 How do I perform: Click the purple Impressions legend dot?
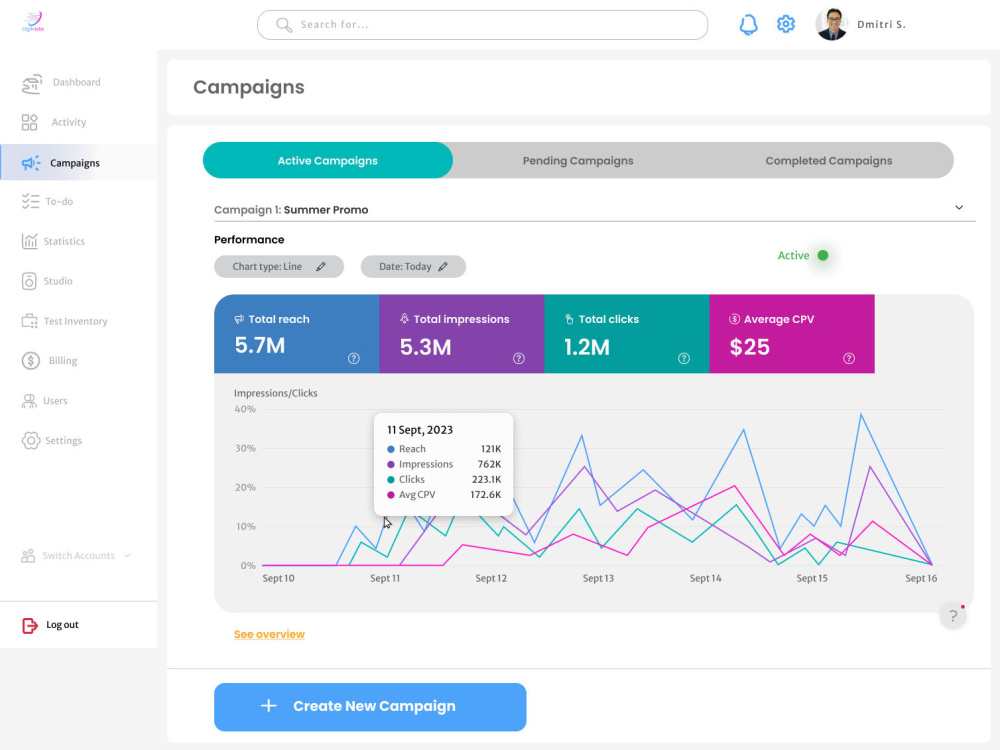point(391,464)
